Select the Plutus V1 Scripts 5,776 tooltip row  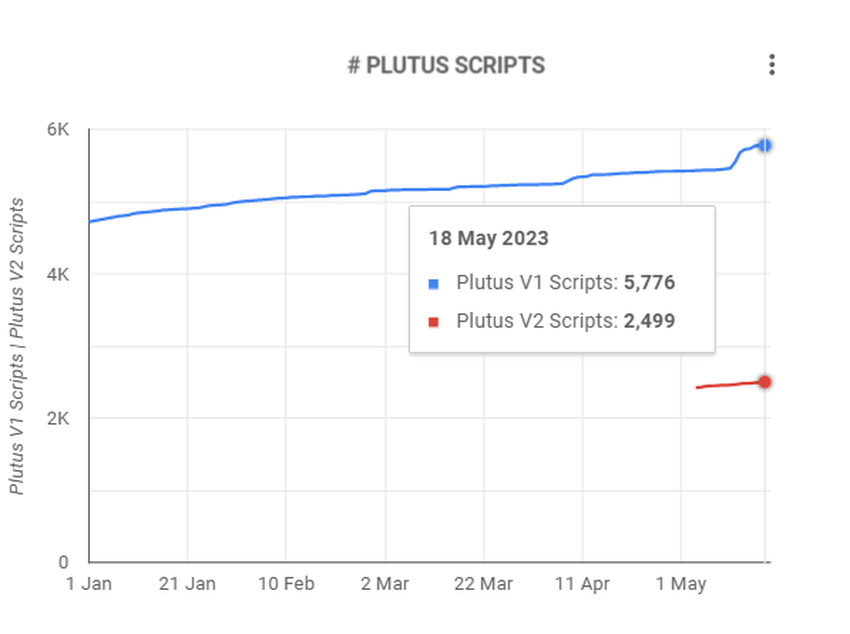tap(552, 282)
